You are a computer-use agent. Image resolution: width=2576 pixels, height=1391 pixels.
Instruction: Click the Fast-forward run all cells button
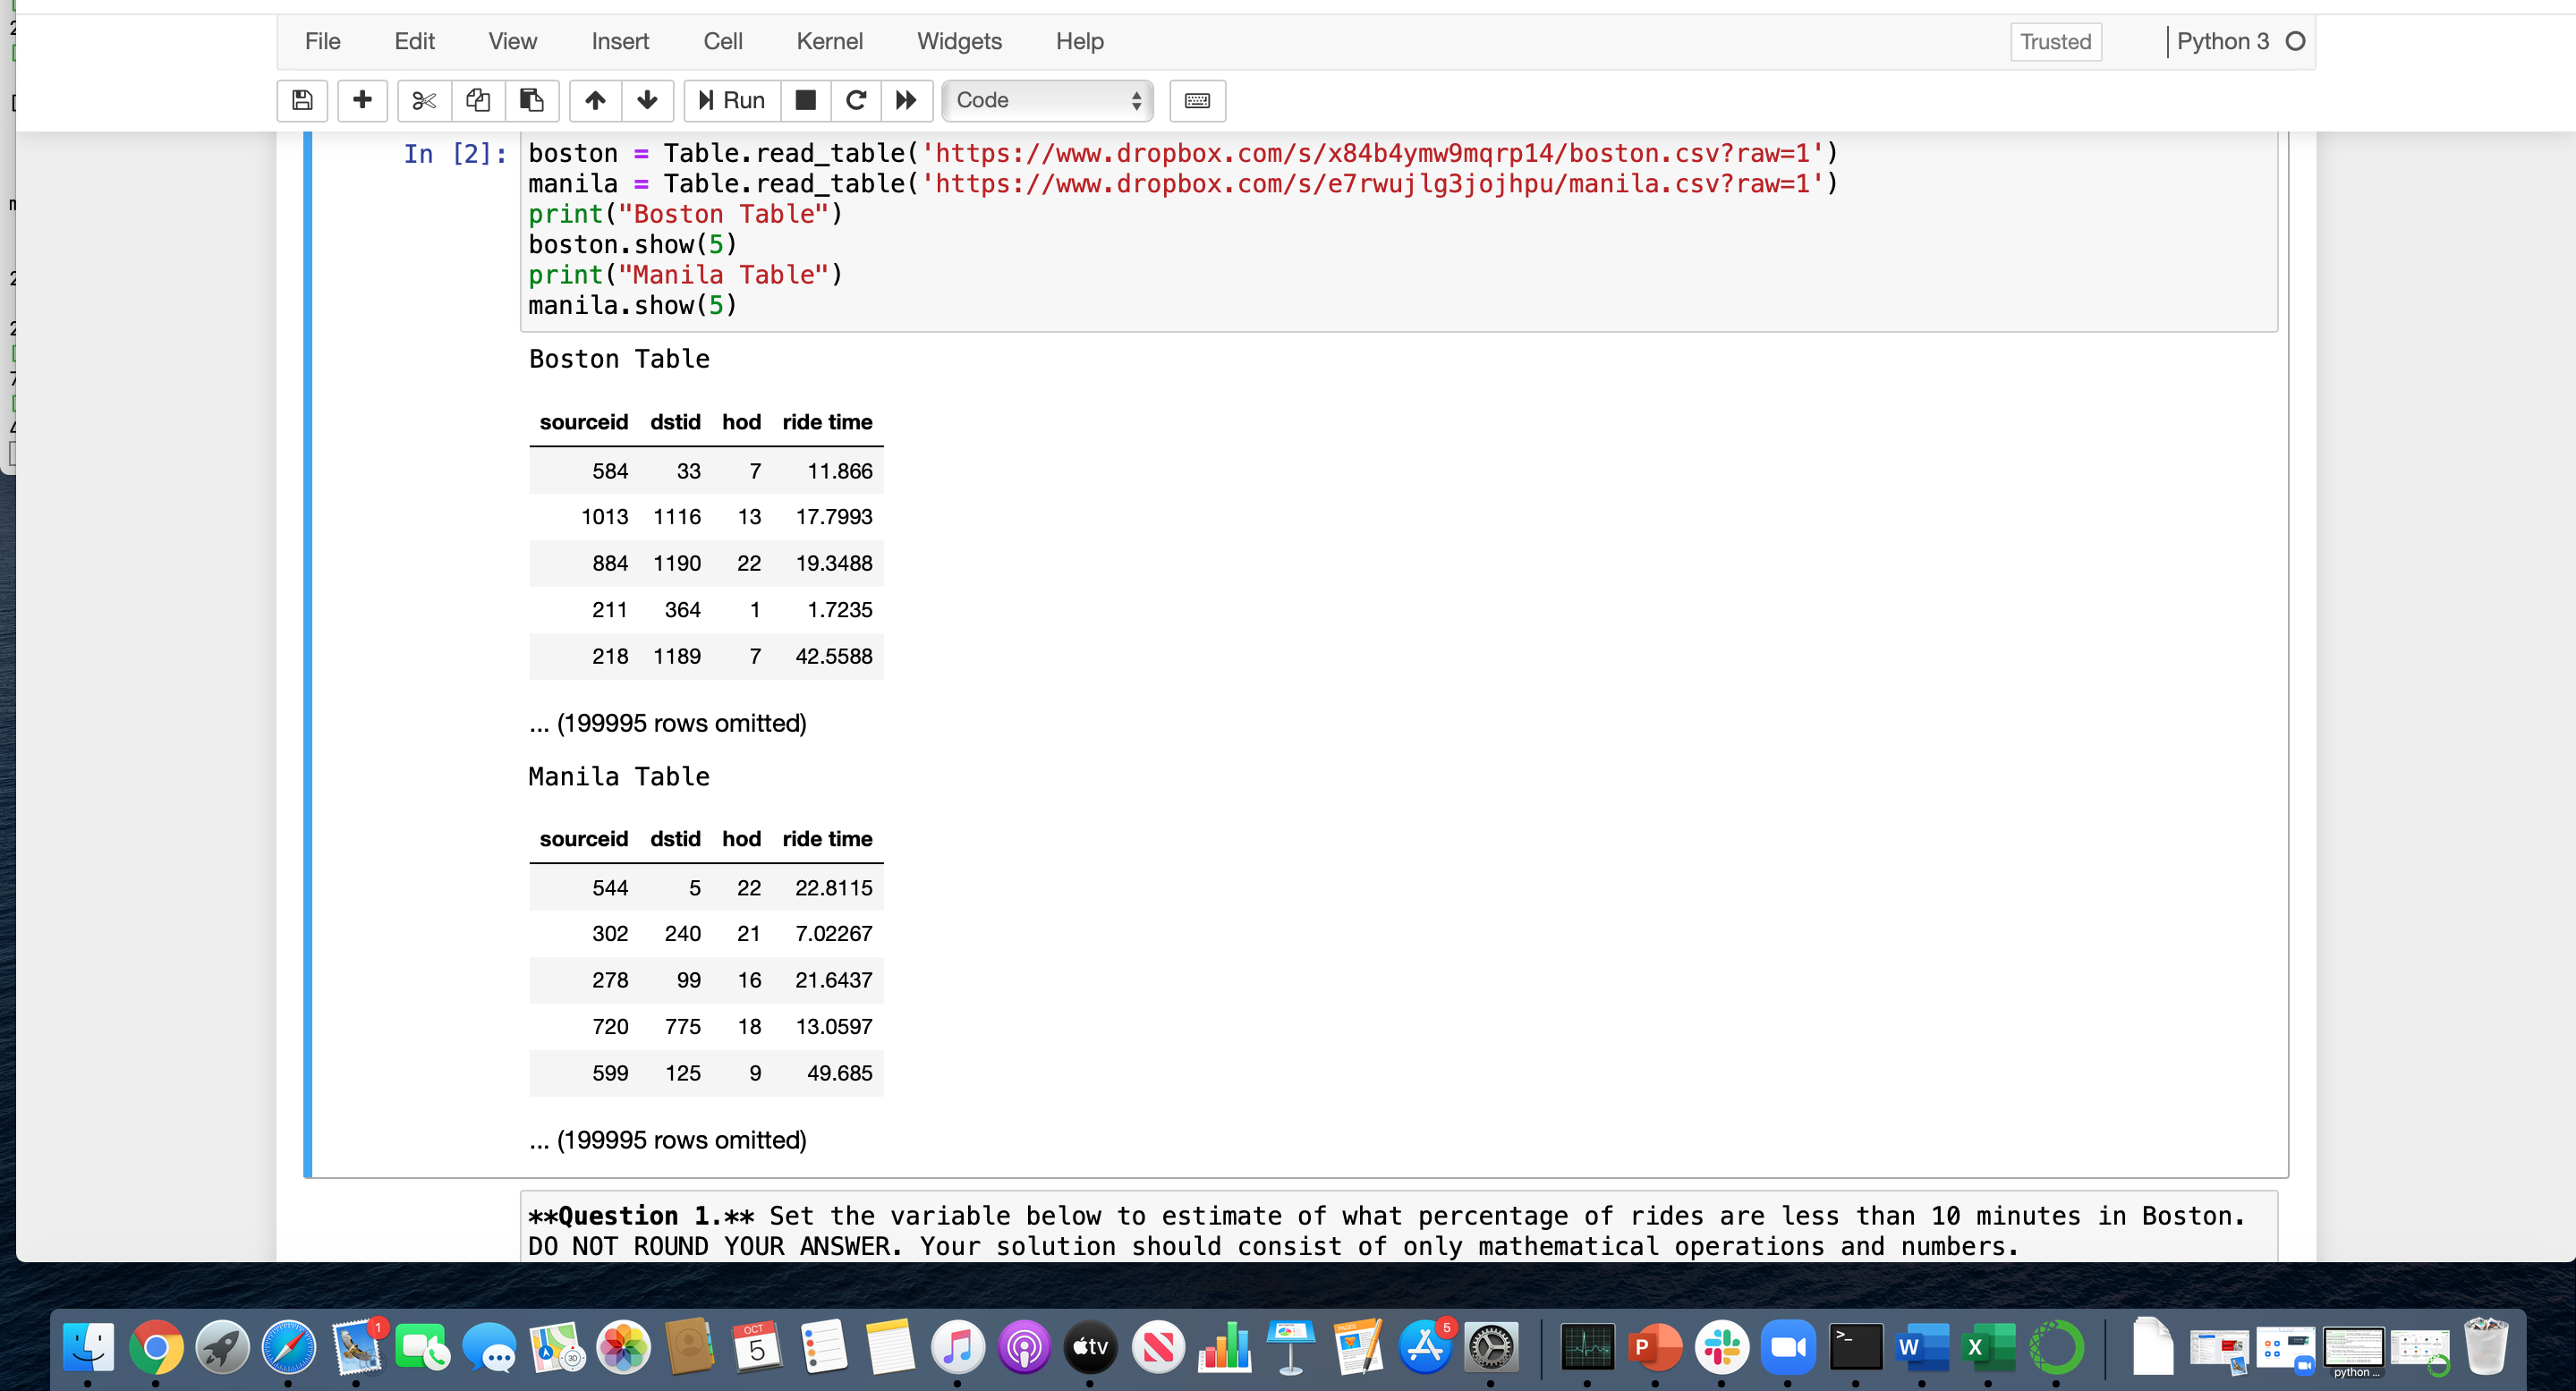point(905,99)
